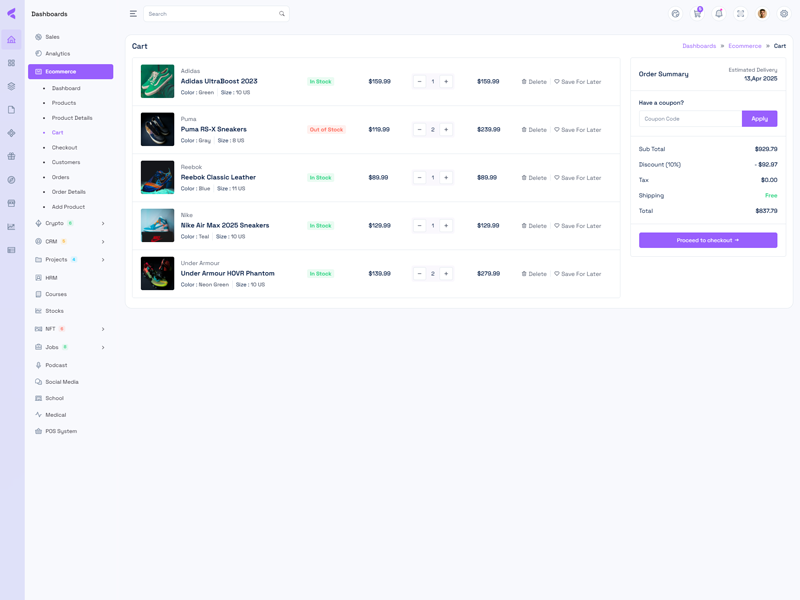Click the Coupon Code input field
Image resolution: width=800 pixels, height=600 pixels.
tap(690, 118)
